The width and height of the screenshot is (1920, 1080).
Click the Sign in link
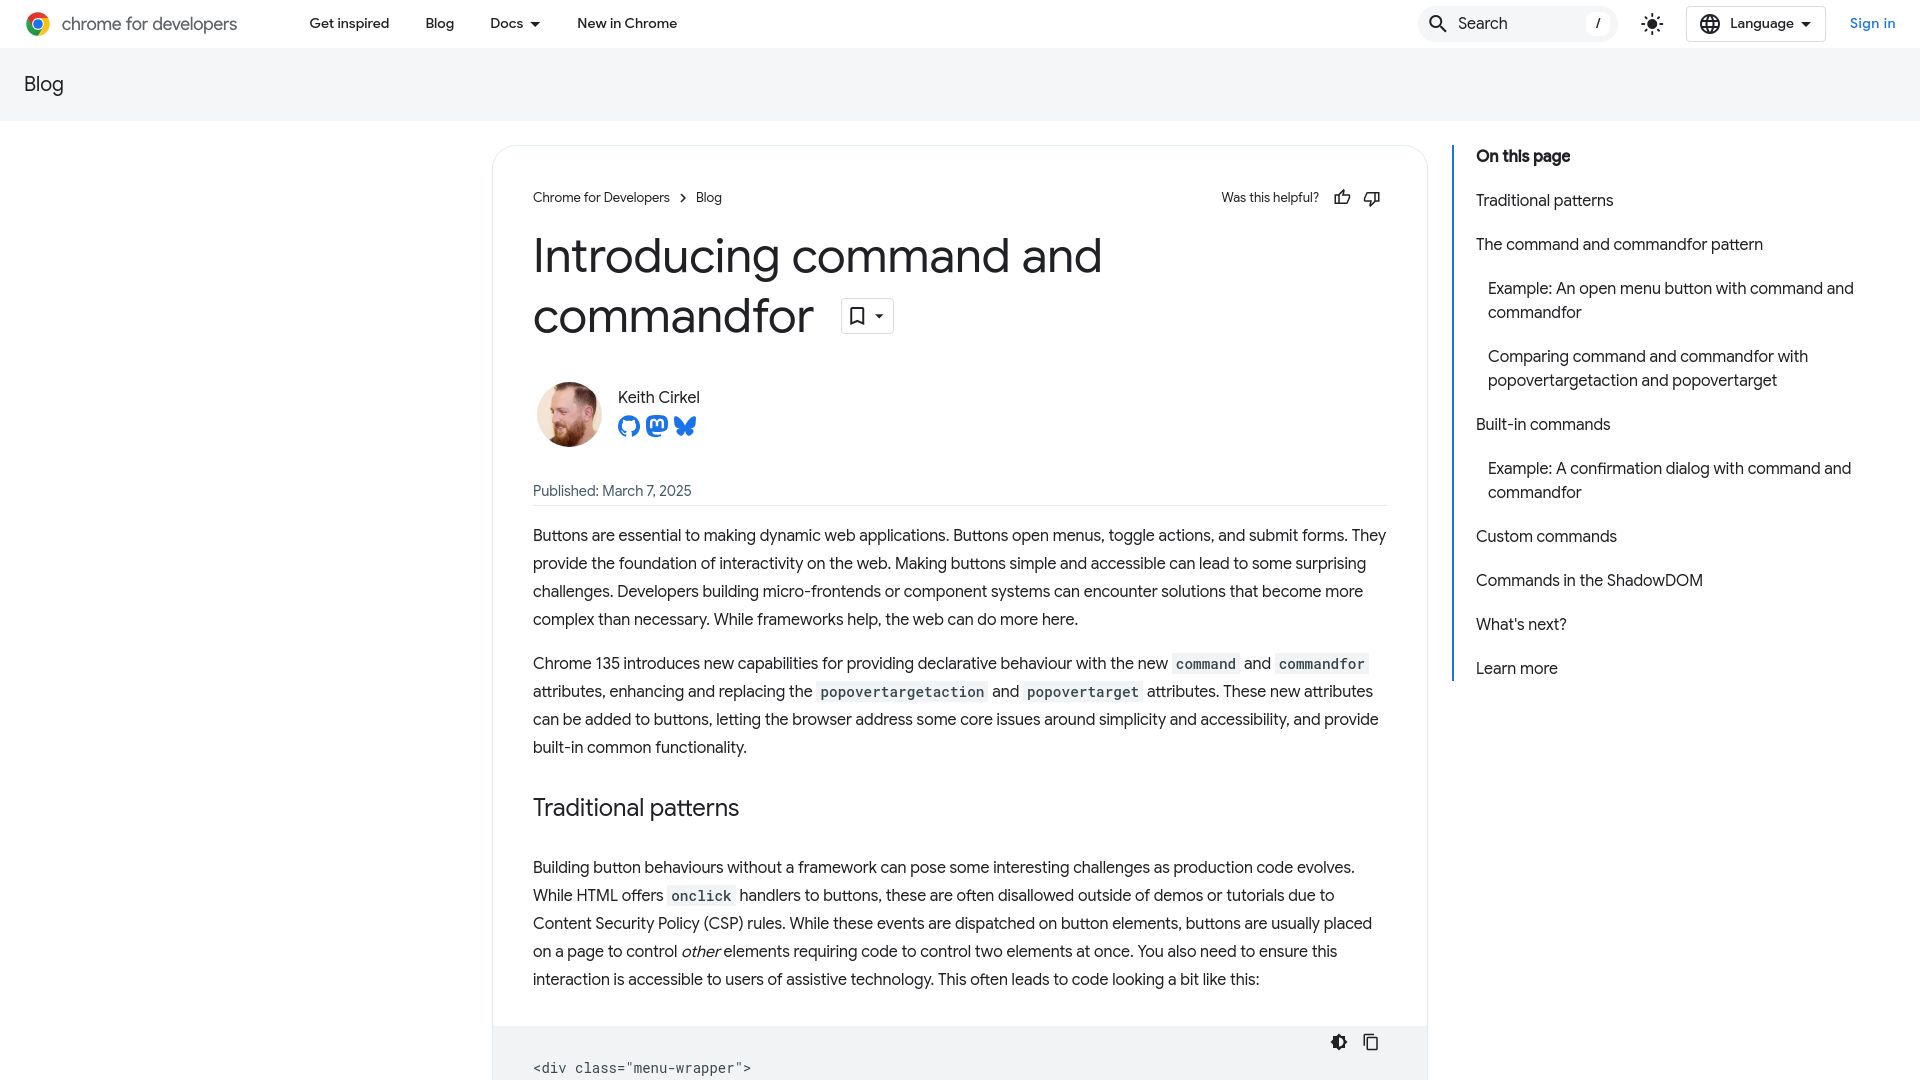(x=1872, y=24)
